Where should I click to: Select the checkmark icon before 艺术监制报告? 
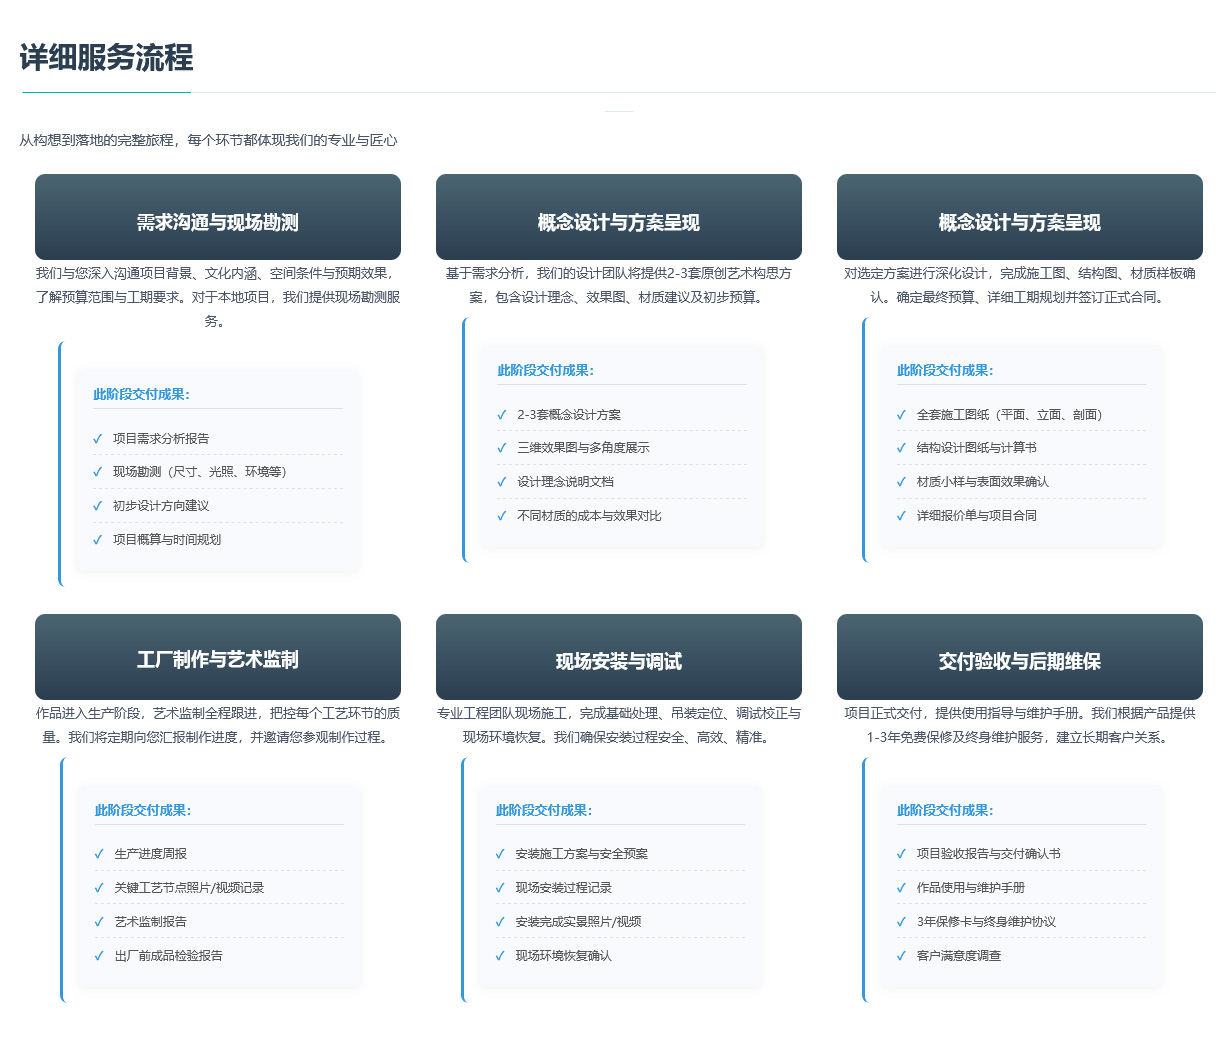99,922
